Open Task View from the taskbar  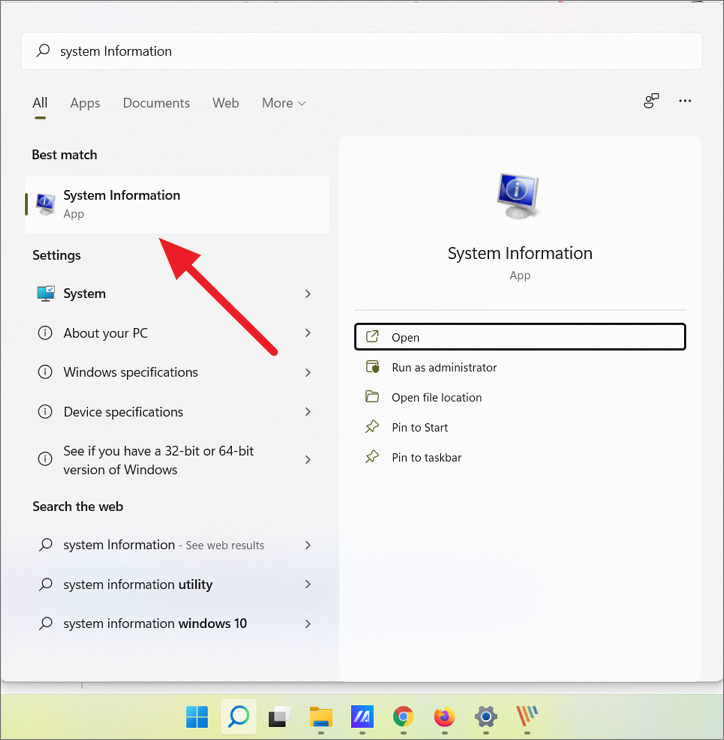coord(280,717)
